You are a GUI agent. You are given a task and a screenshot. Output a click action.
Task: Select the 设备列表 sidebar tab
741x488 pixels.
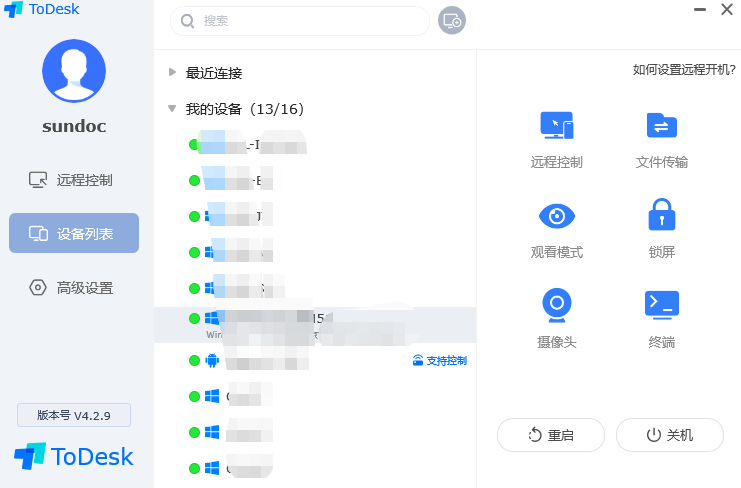point(74,233)
